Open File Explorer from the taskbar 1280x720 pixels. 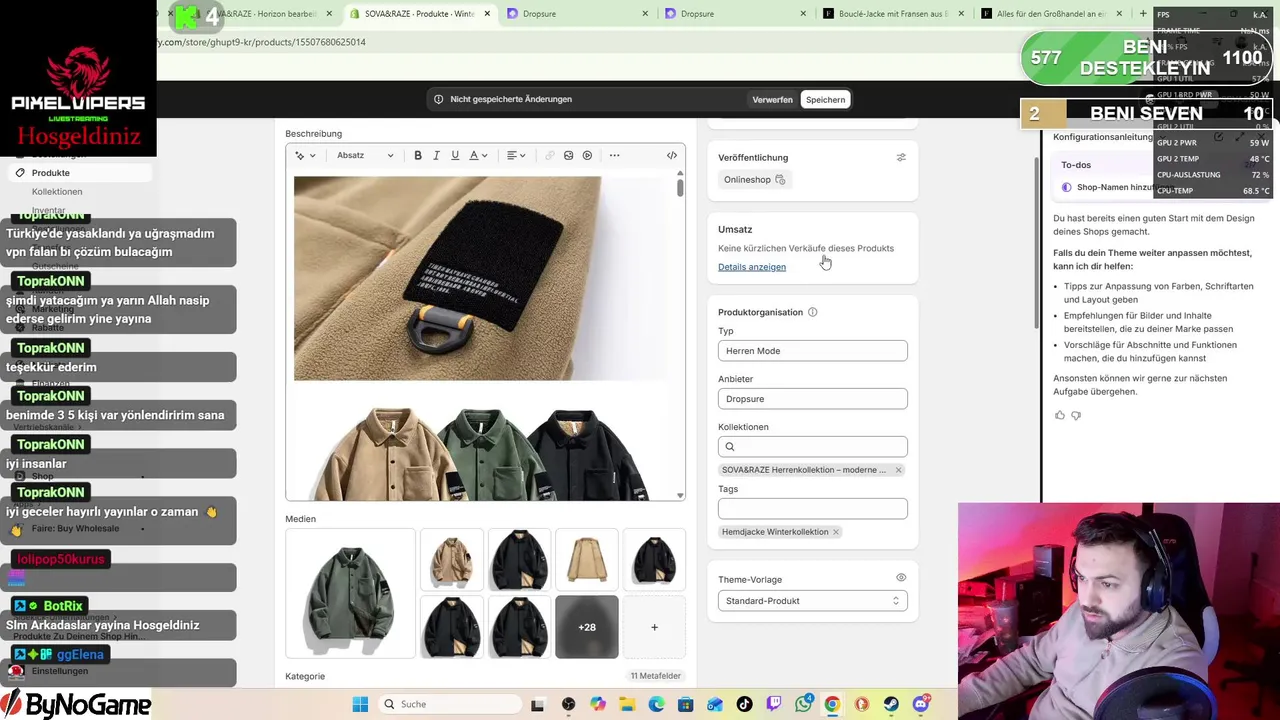pyautogui.click(x=627, y=704)
